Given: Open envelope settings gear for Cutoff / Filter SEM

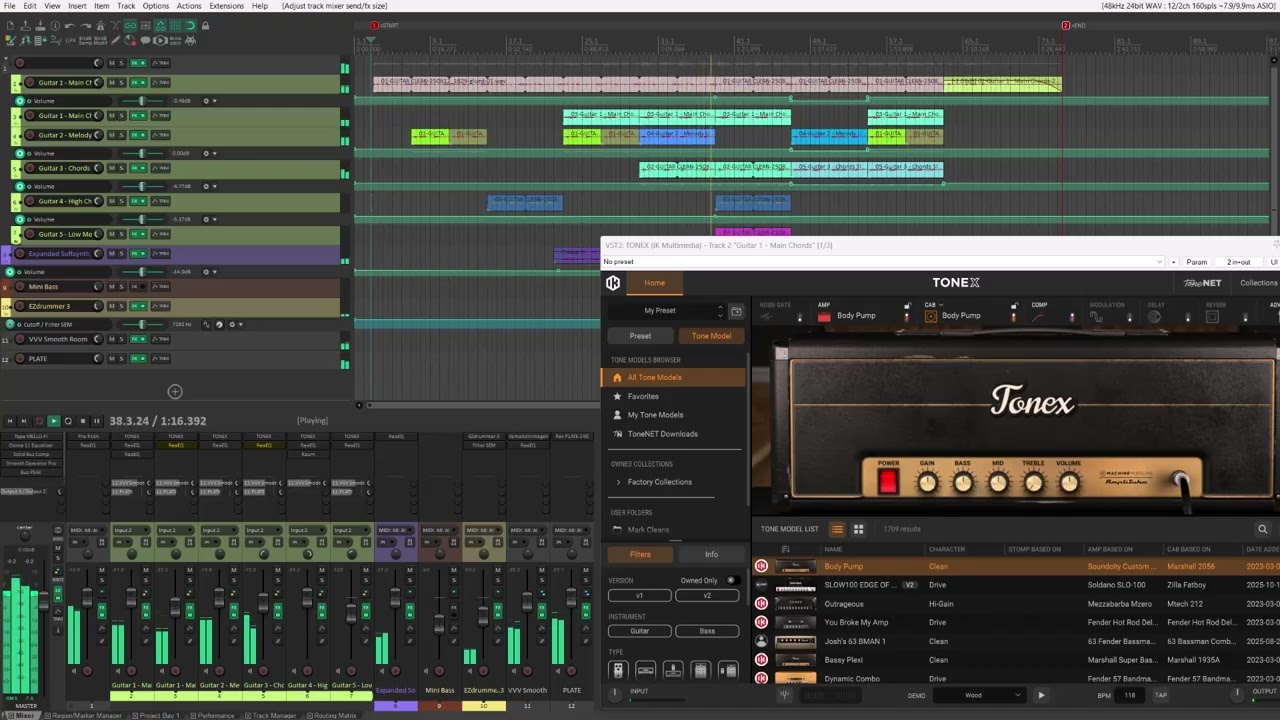Looking at the screenshot, I should 232,324.
